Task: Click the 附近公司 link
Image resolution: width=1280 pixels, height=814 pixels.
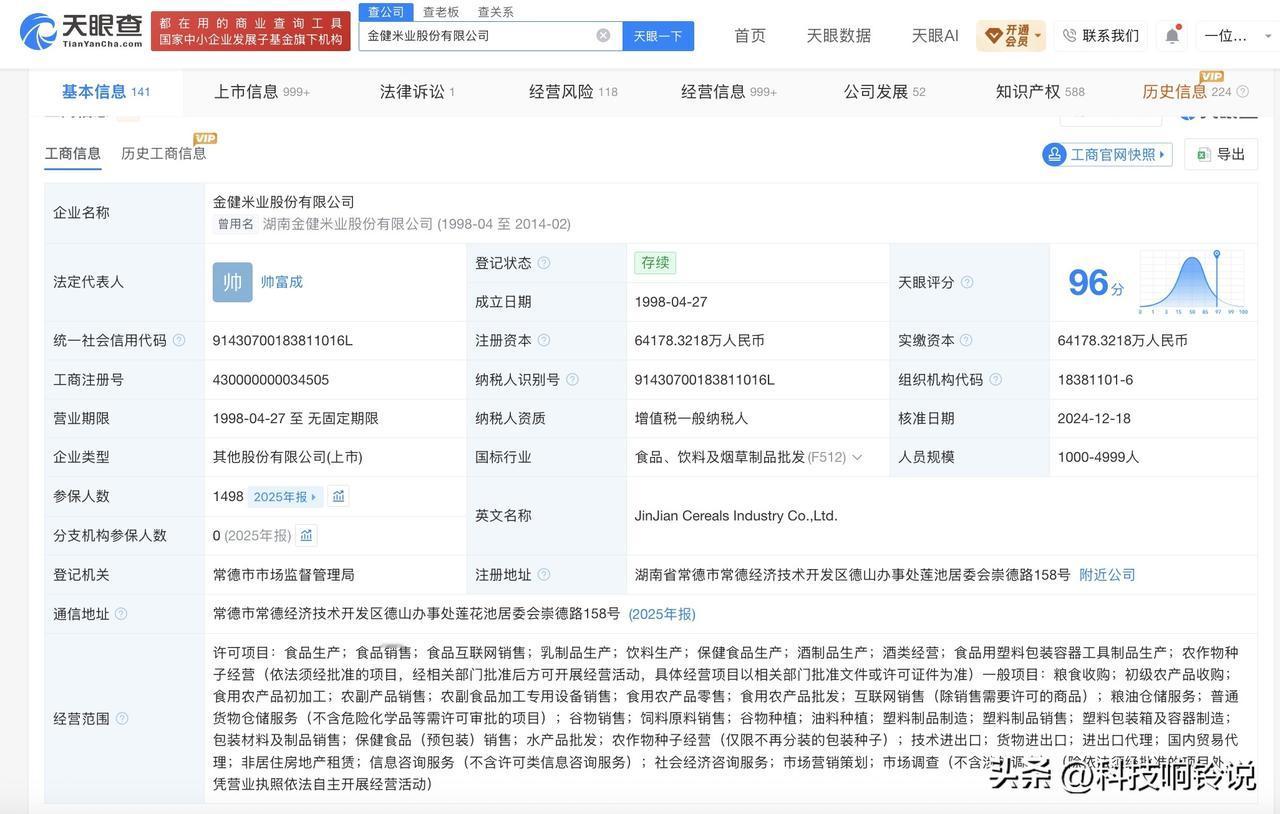Action: click(1107, 575)
